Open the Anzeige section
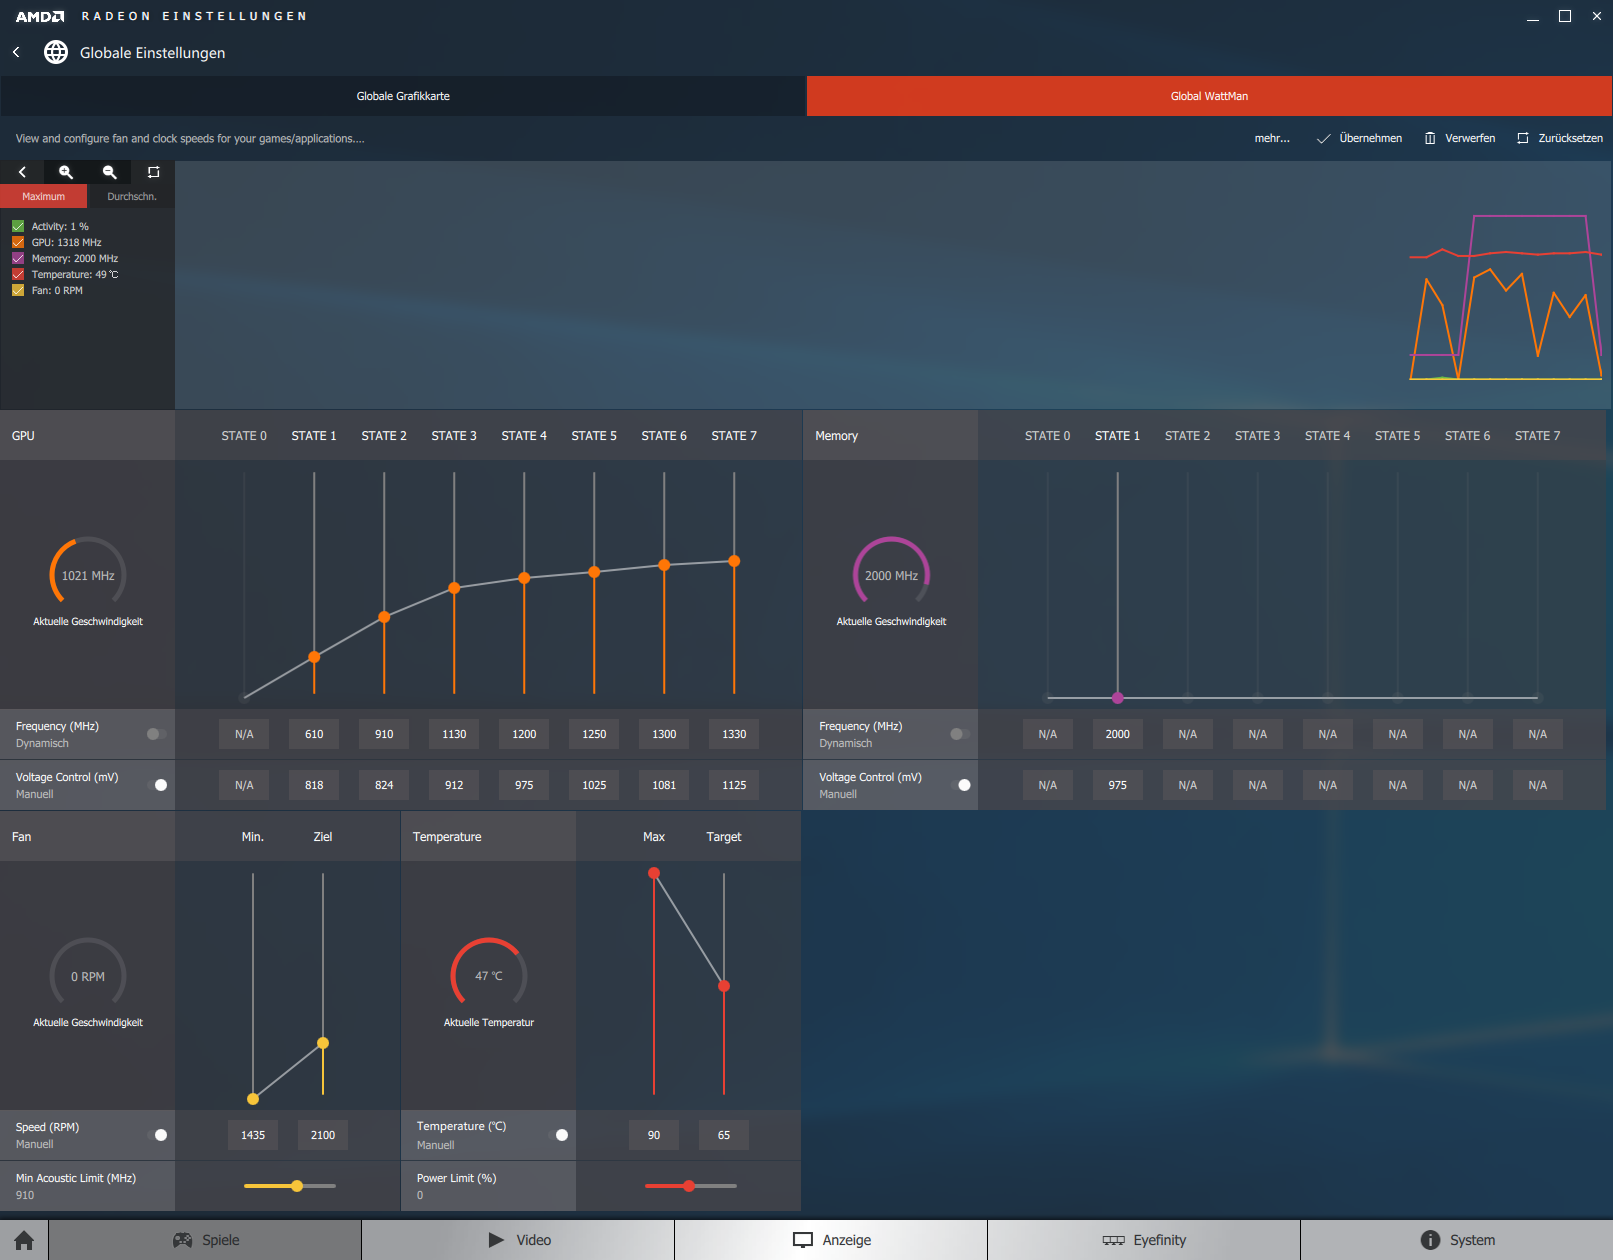 coord(831,1240)
